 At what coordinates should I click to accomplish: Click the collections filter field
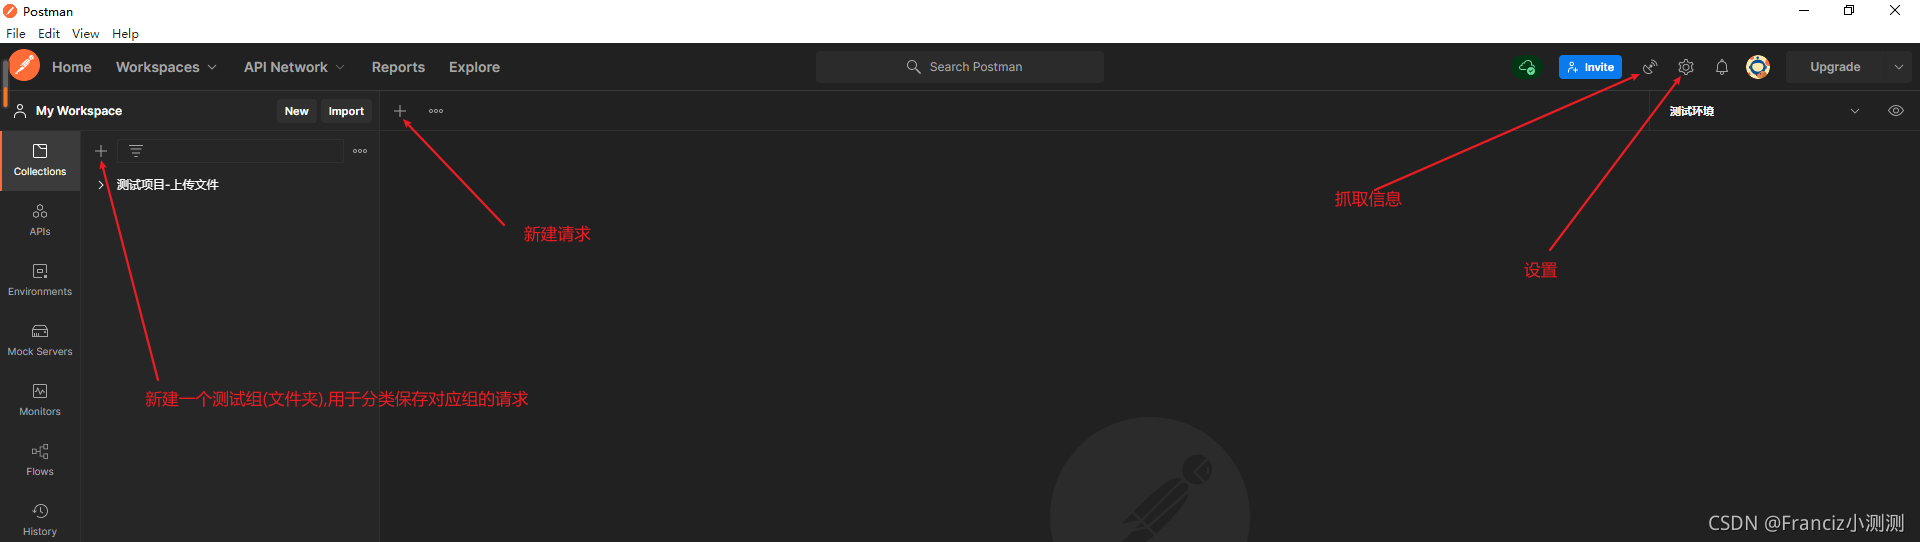(x=231, y=151)
